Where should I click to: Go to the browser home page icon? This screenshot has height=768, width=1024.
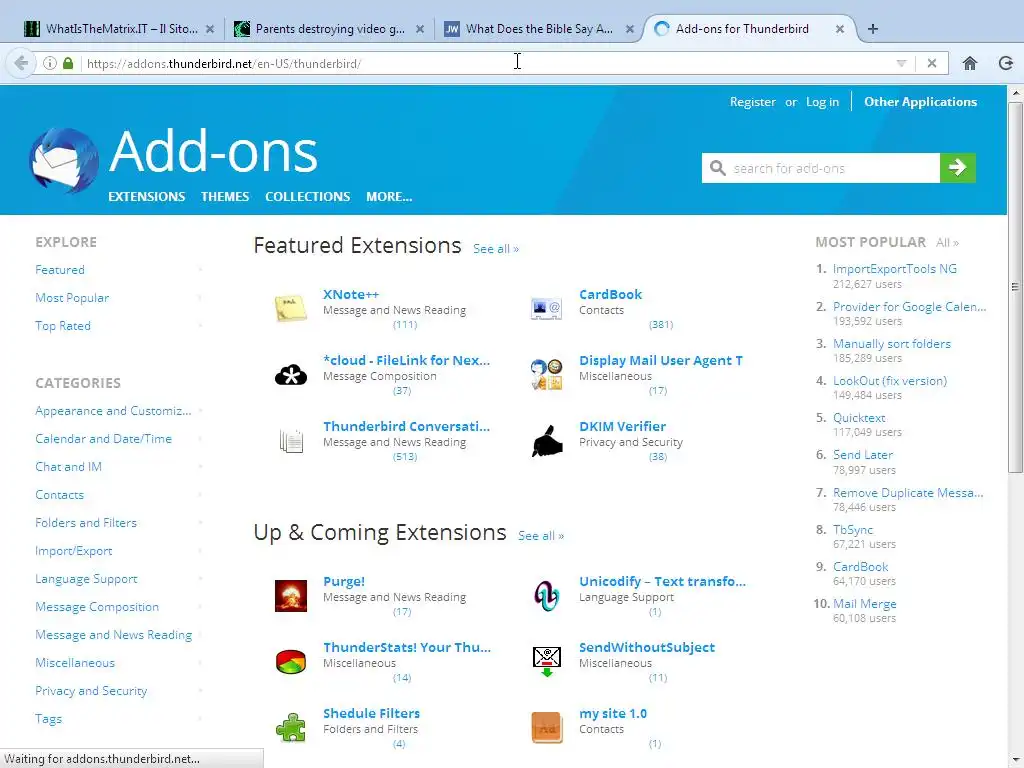click(970, 63)
